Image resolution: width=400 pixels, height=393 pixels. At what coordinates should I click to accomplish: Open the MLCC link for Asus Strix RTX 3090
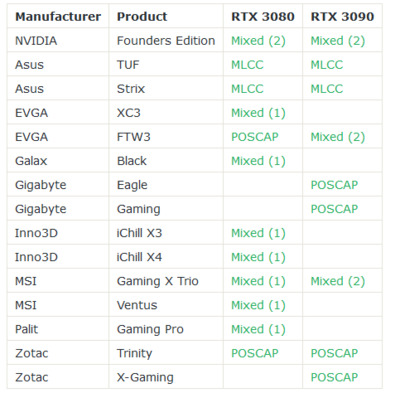pyautogui.click(x=327, y=89)
